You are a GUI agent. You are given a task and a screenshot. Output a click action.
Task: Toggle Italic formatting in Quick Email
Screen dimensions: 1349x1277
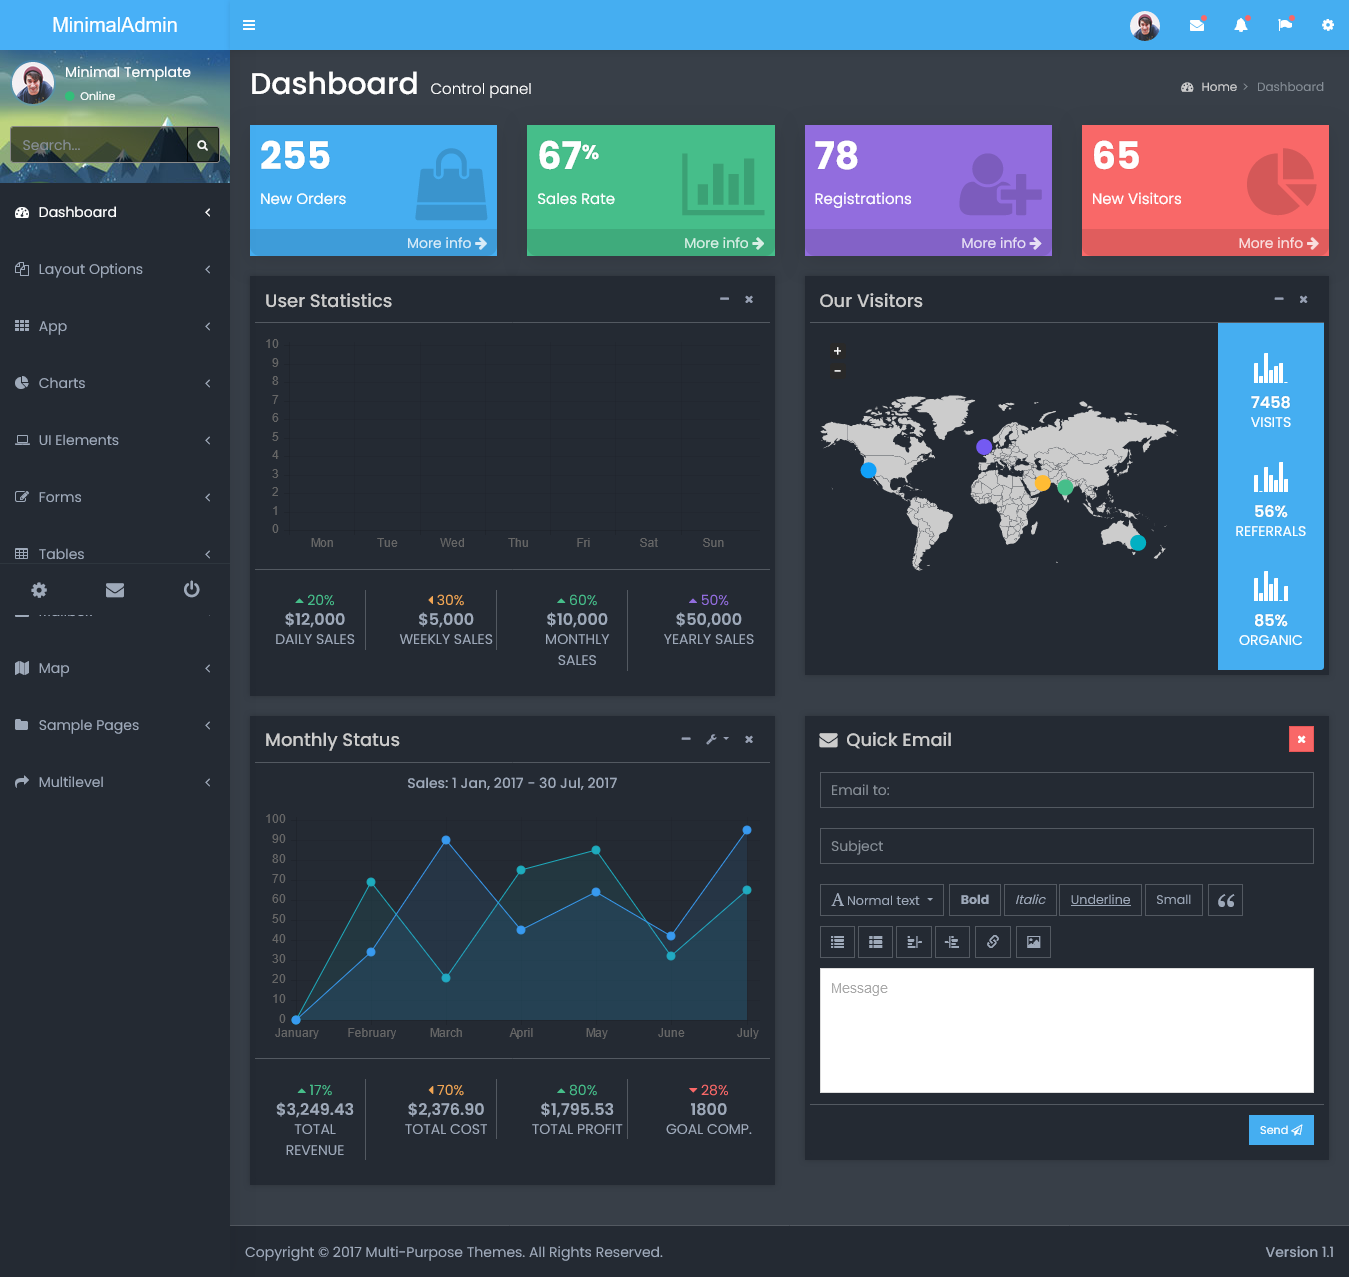(x=1030, y=900)
